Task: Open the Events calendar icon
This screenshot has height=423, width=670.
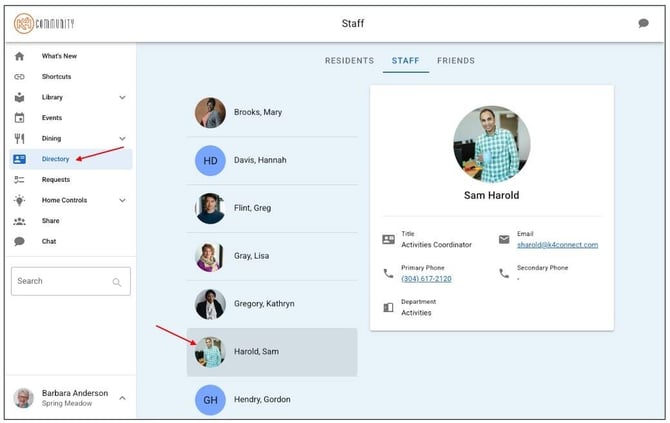Action: (x=19, y=118)
